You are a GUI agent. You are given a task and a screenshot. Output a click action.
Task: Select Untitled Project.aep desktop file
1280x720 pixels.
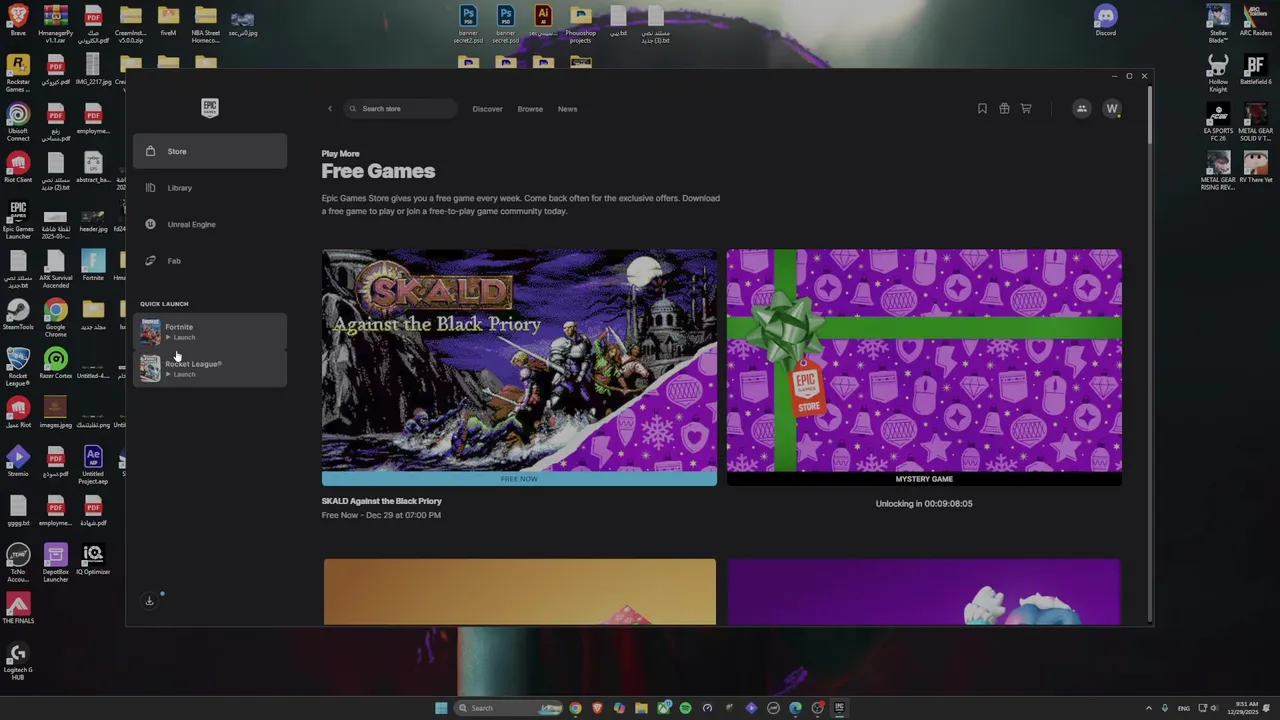tap(93, 466)
